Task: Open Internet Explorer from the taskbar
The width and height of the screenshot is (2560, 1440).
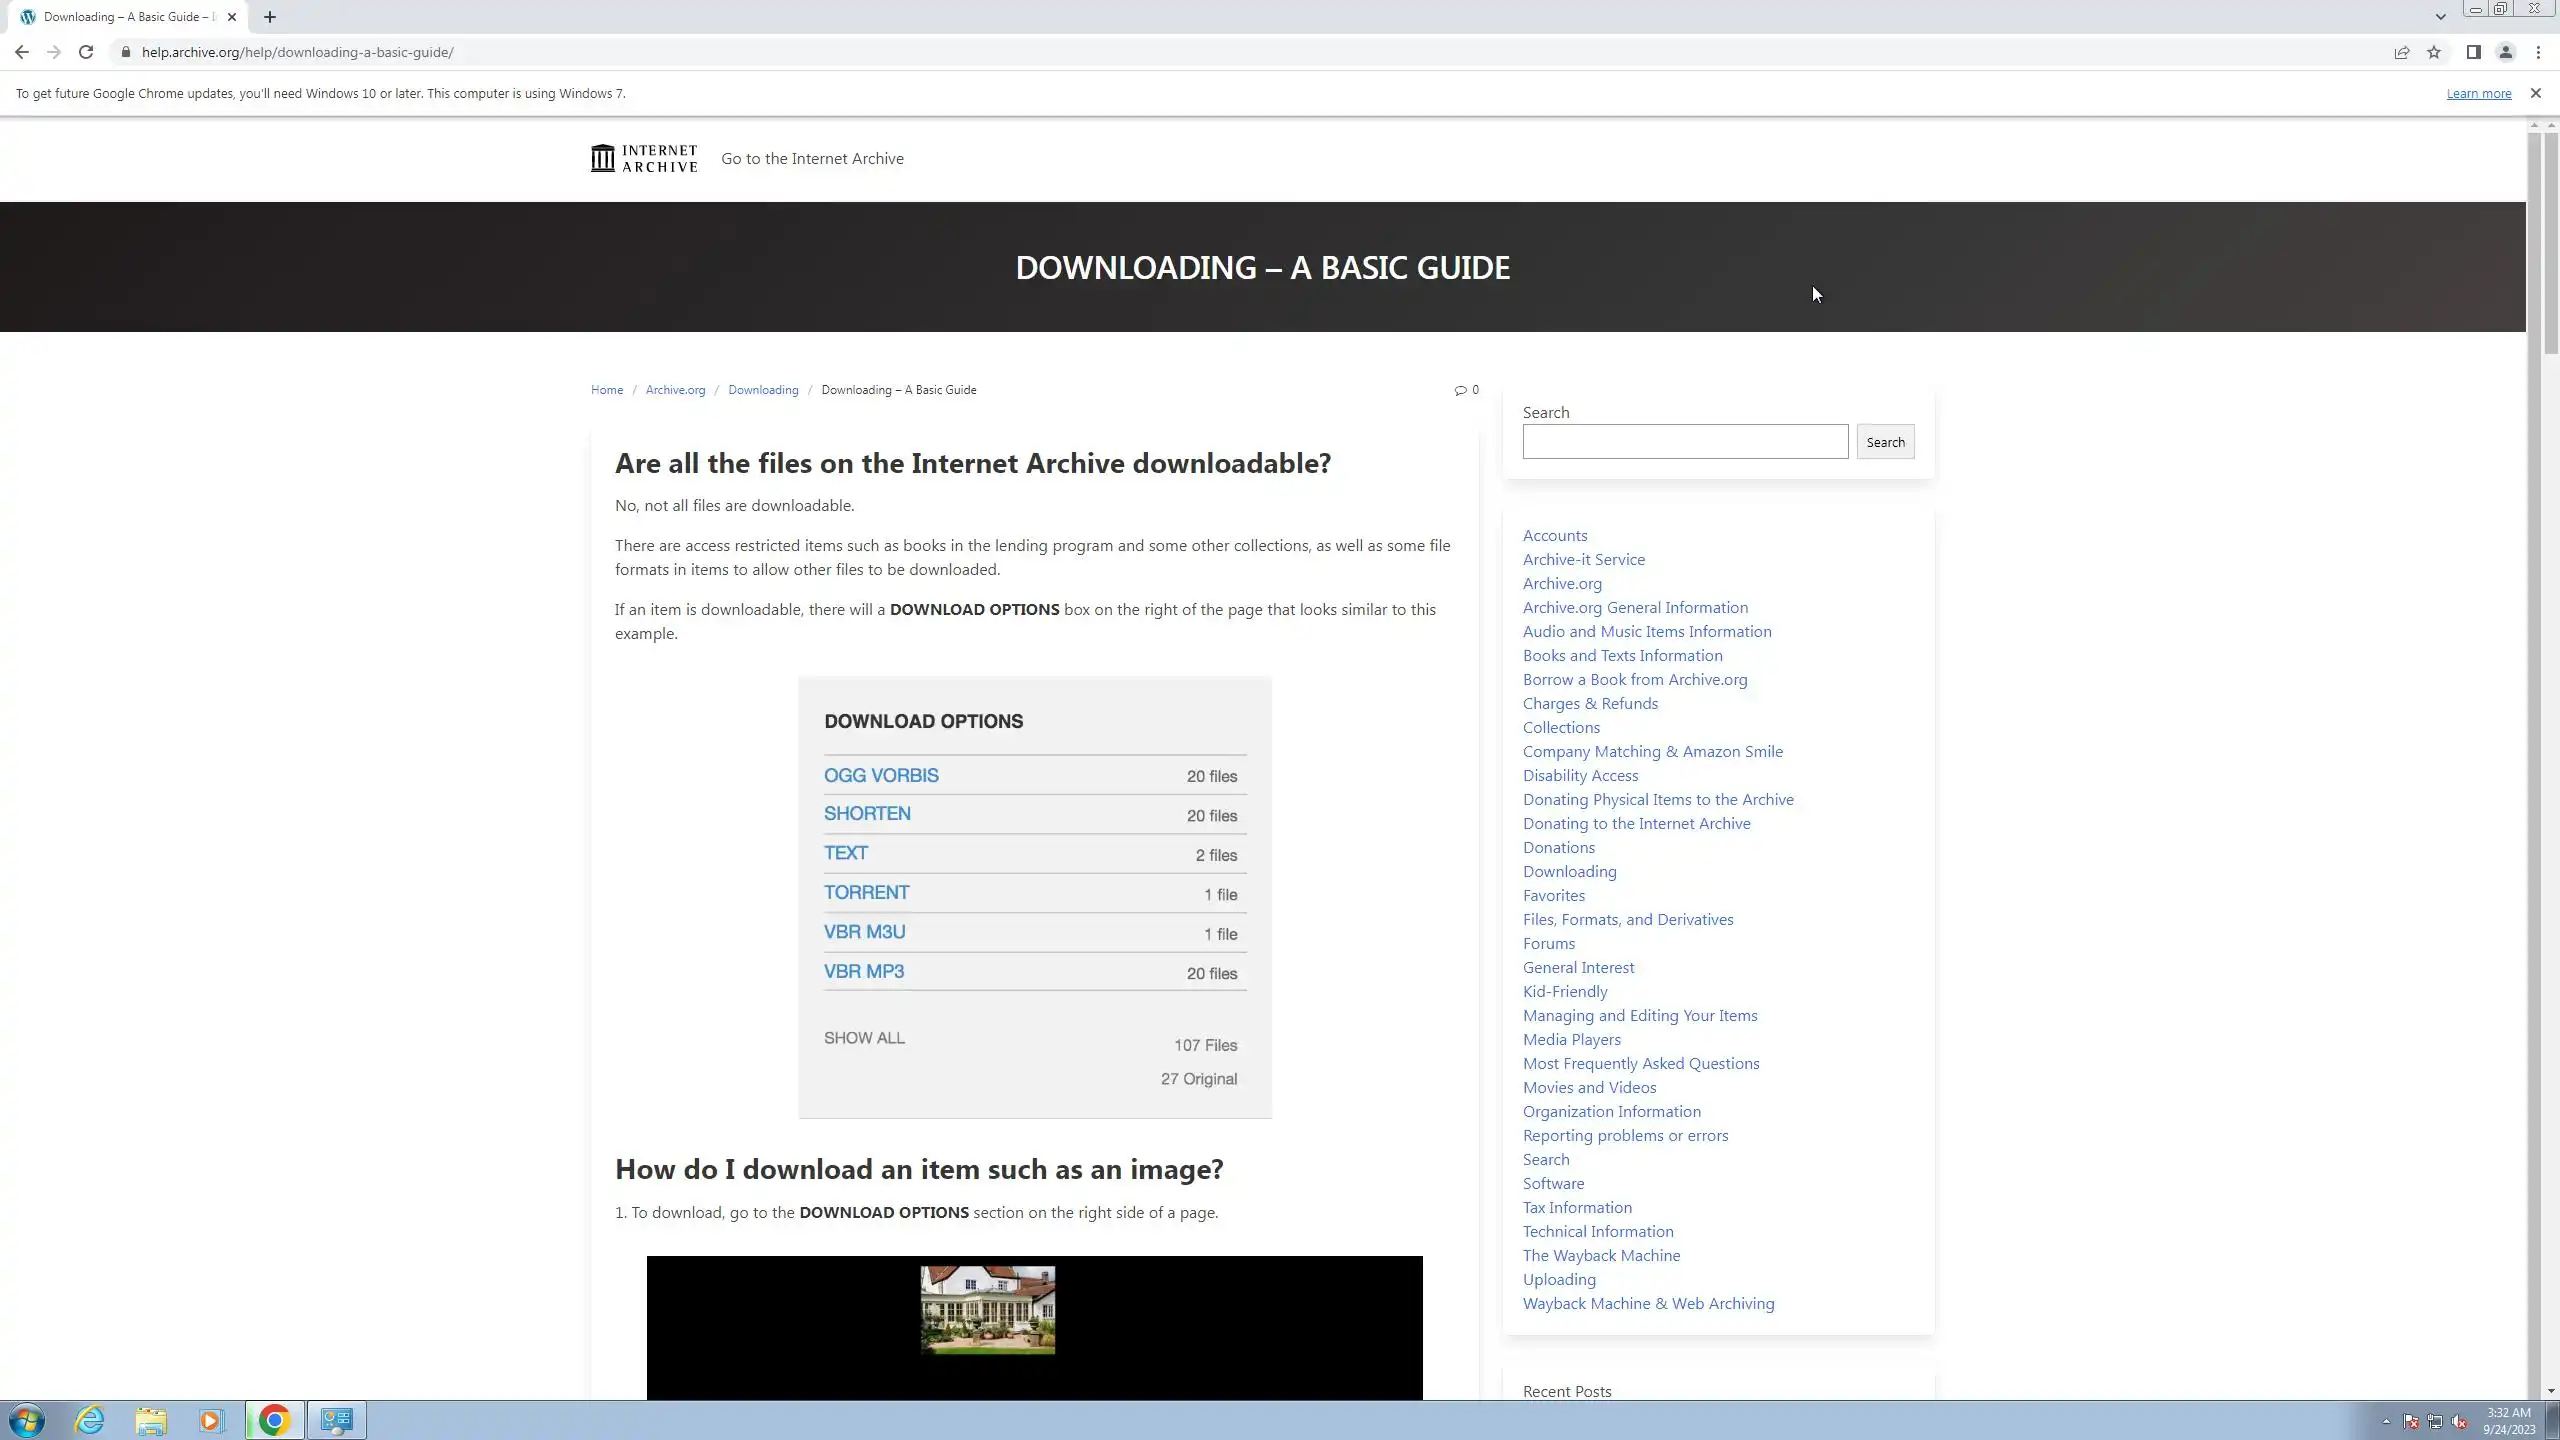Action: (x=89, y=1420)
